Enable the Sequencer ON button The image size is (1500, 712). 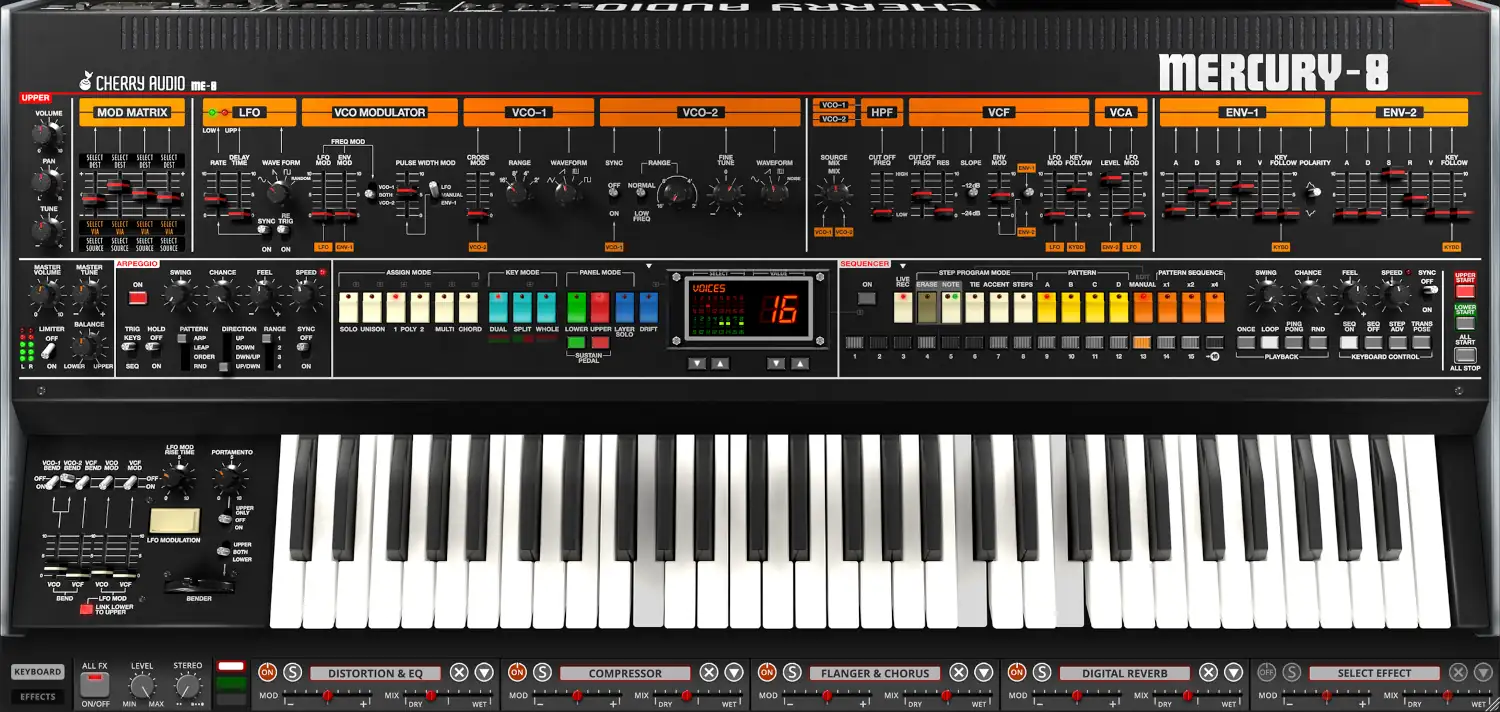coord(867,297)
